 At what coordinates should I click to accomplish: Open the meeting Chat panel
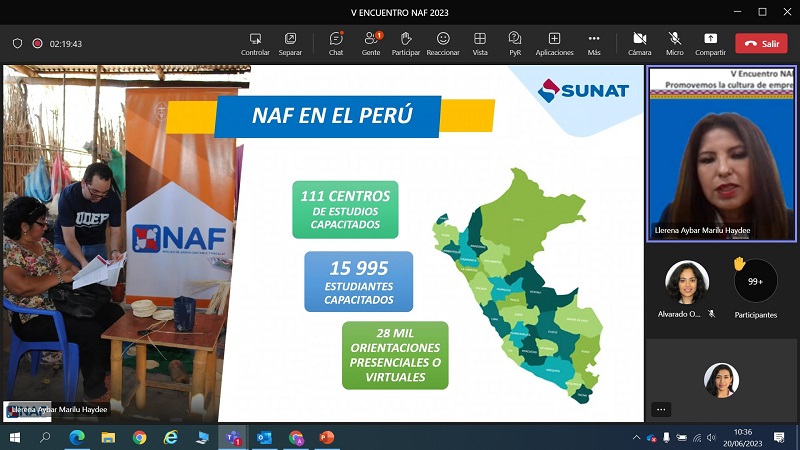click(336, 44)
